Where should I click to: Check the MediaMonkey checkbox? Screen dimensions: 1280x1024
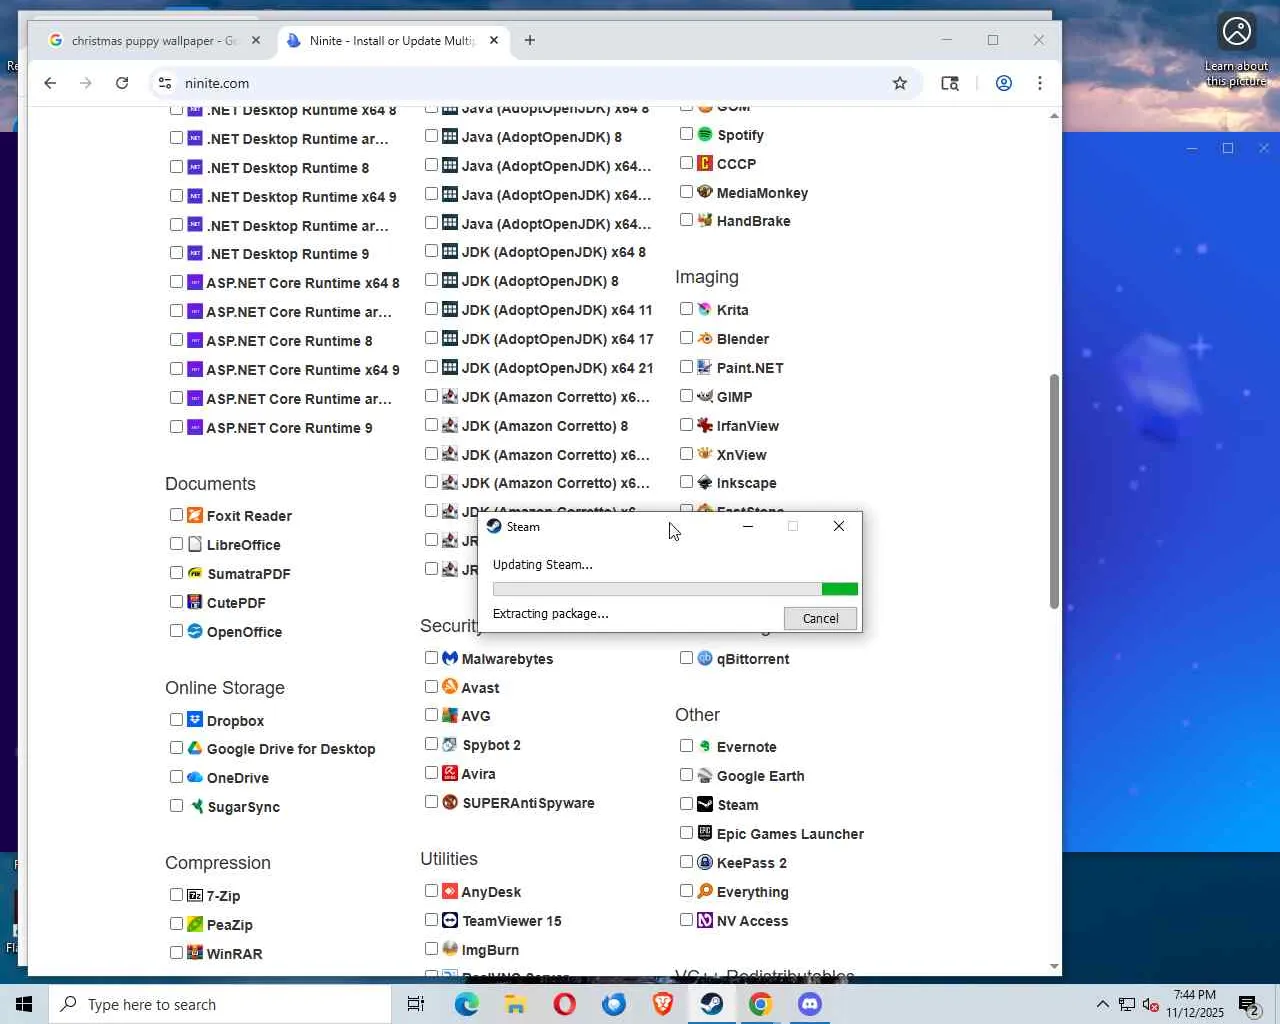point(686,192)
